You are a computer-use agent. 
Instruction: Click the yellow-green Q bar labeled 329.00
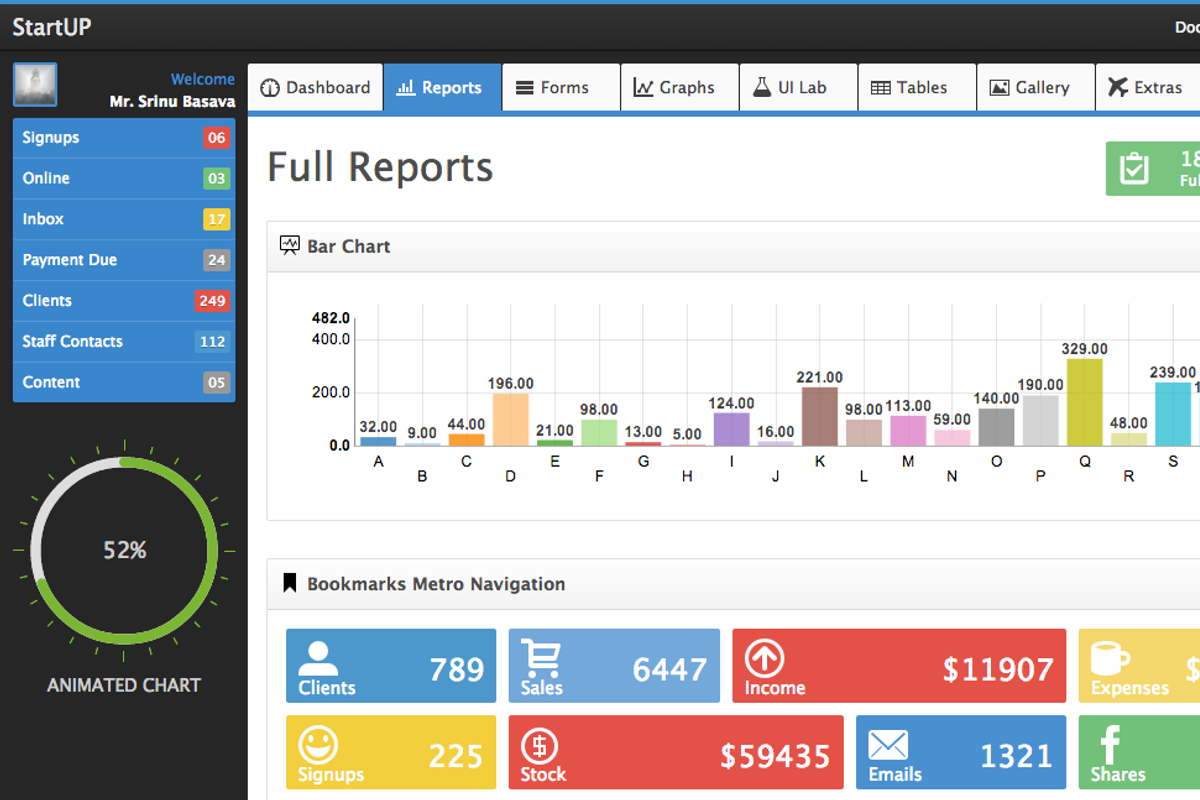1085,402
